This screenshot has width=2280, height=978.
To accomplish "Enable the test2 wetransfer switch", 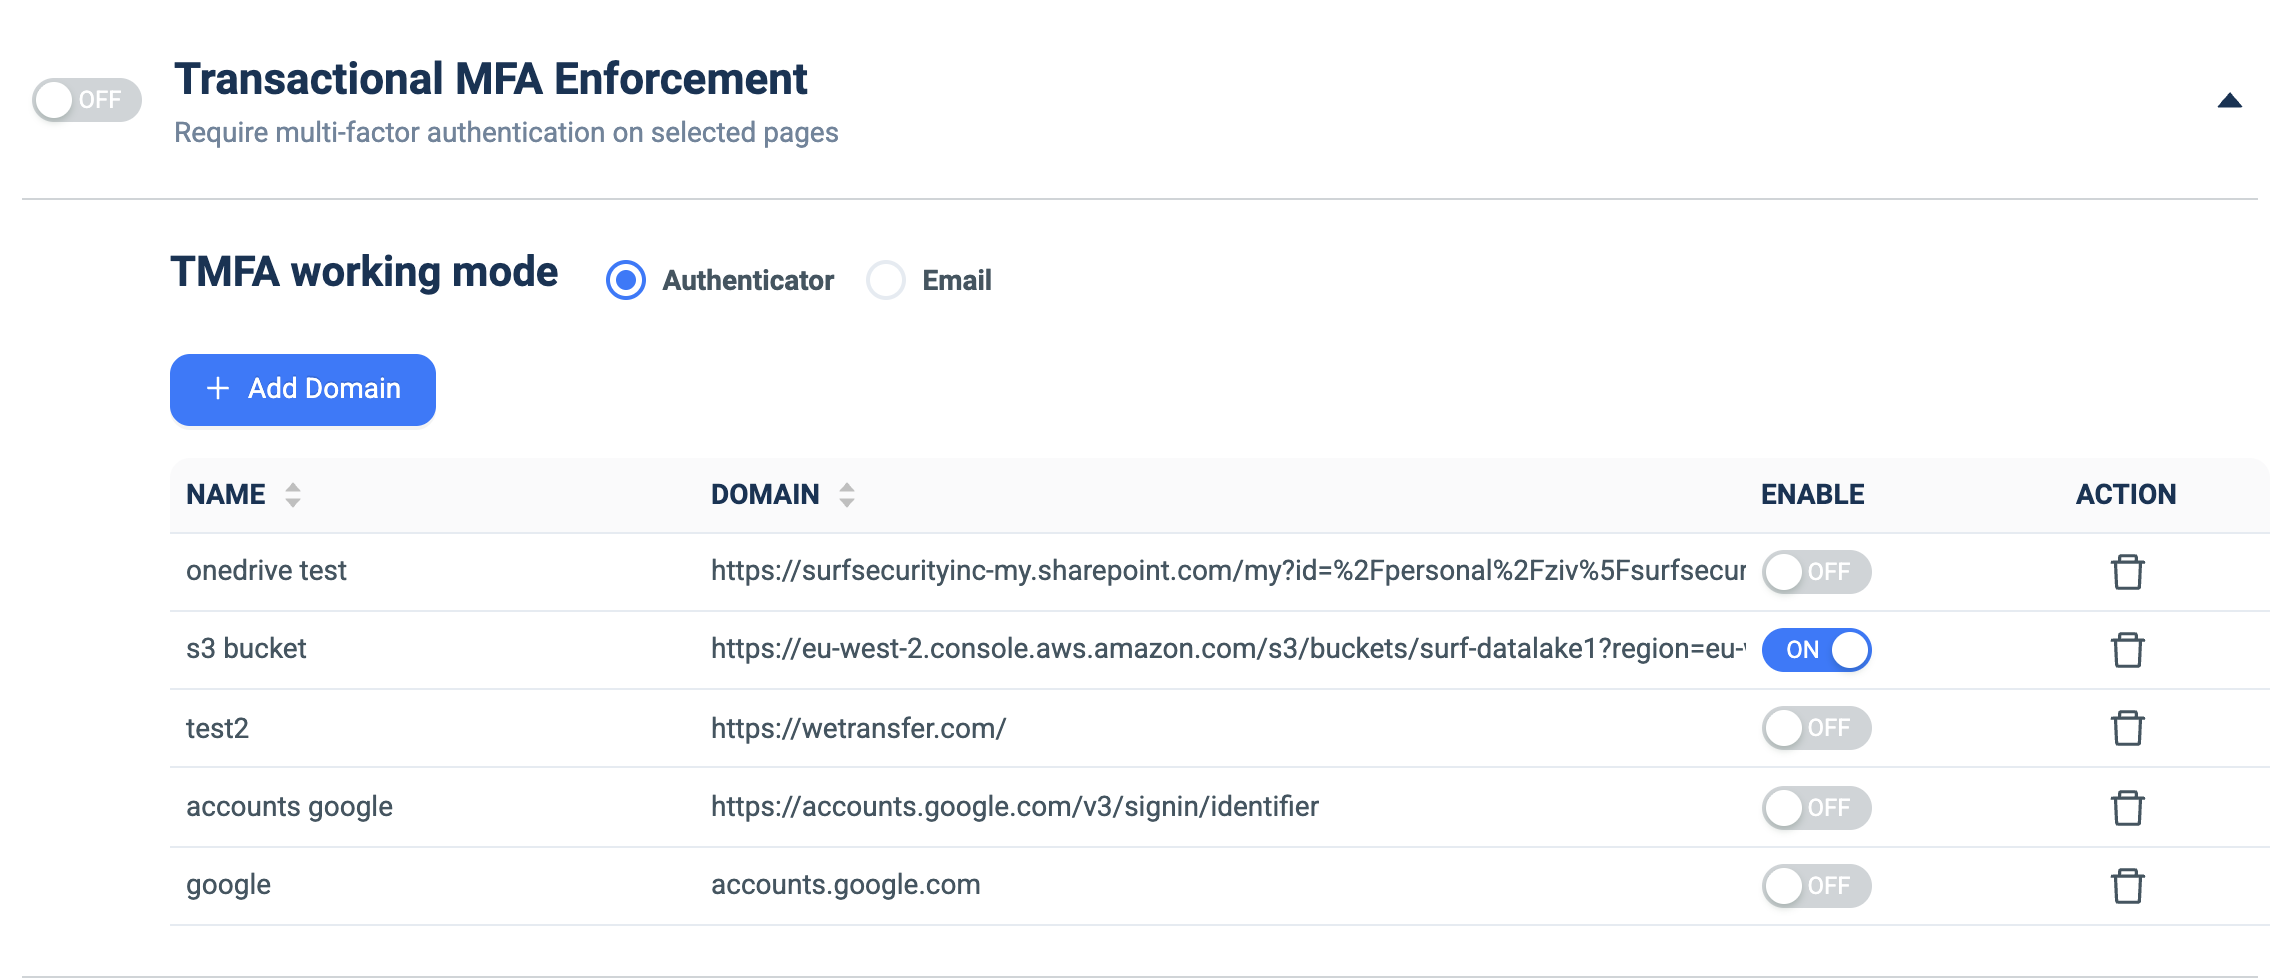I will point(1816,728).
